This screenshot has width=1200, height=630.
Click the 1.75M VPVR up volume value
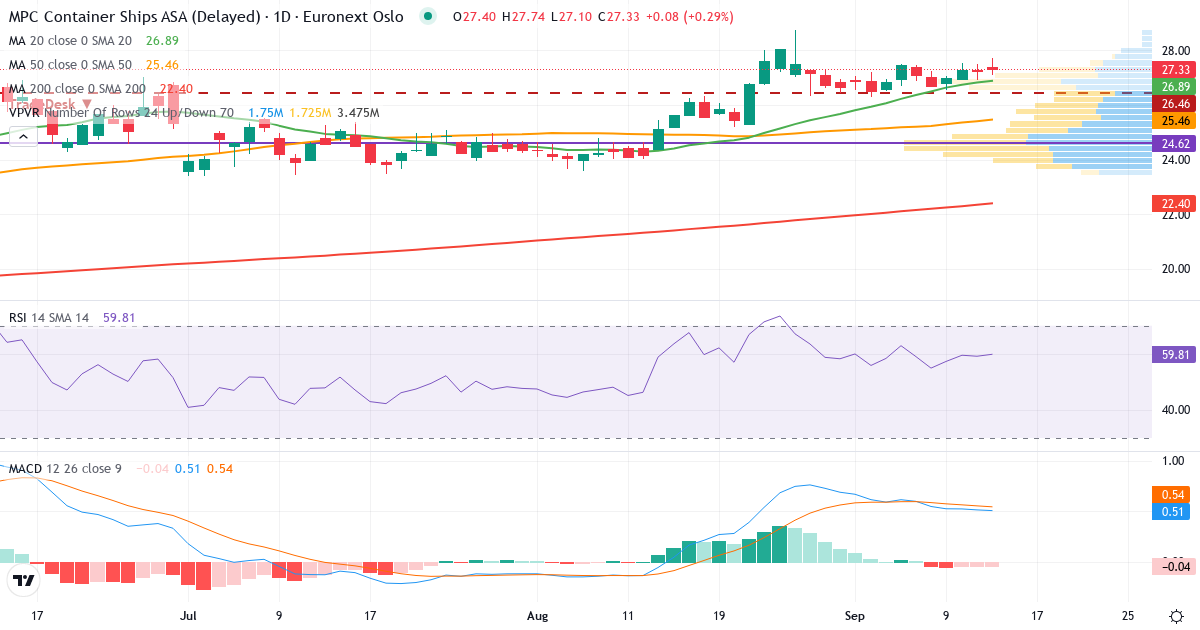tap(265, 113)
